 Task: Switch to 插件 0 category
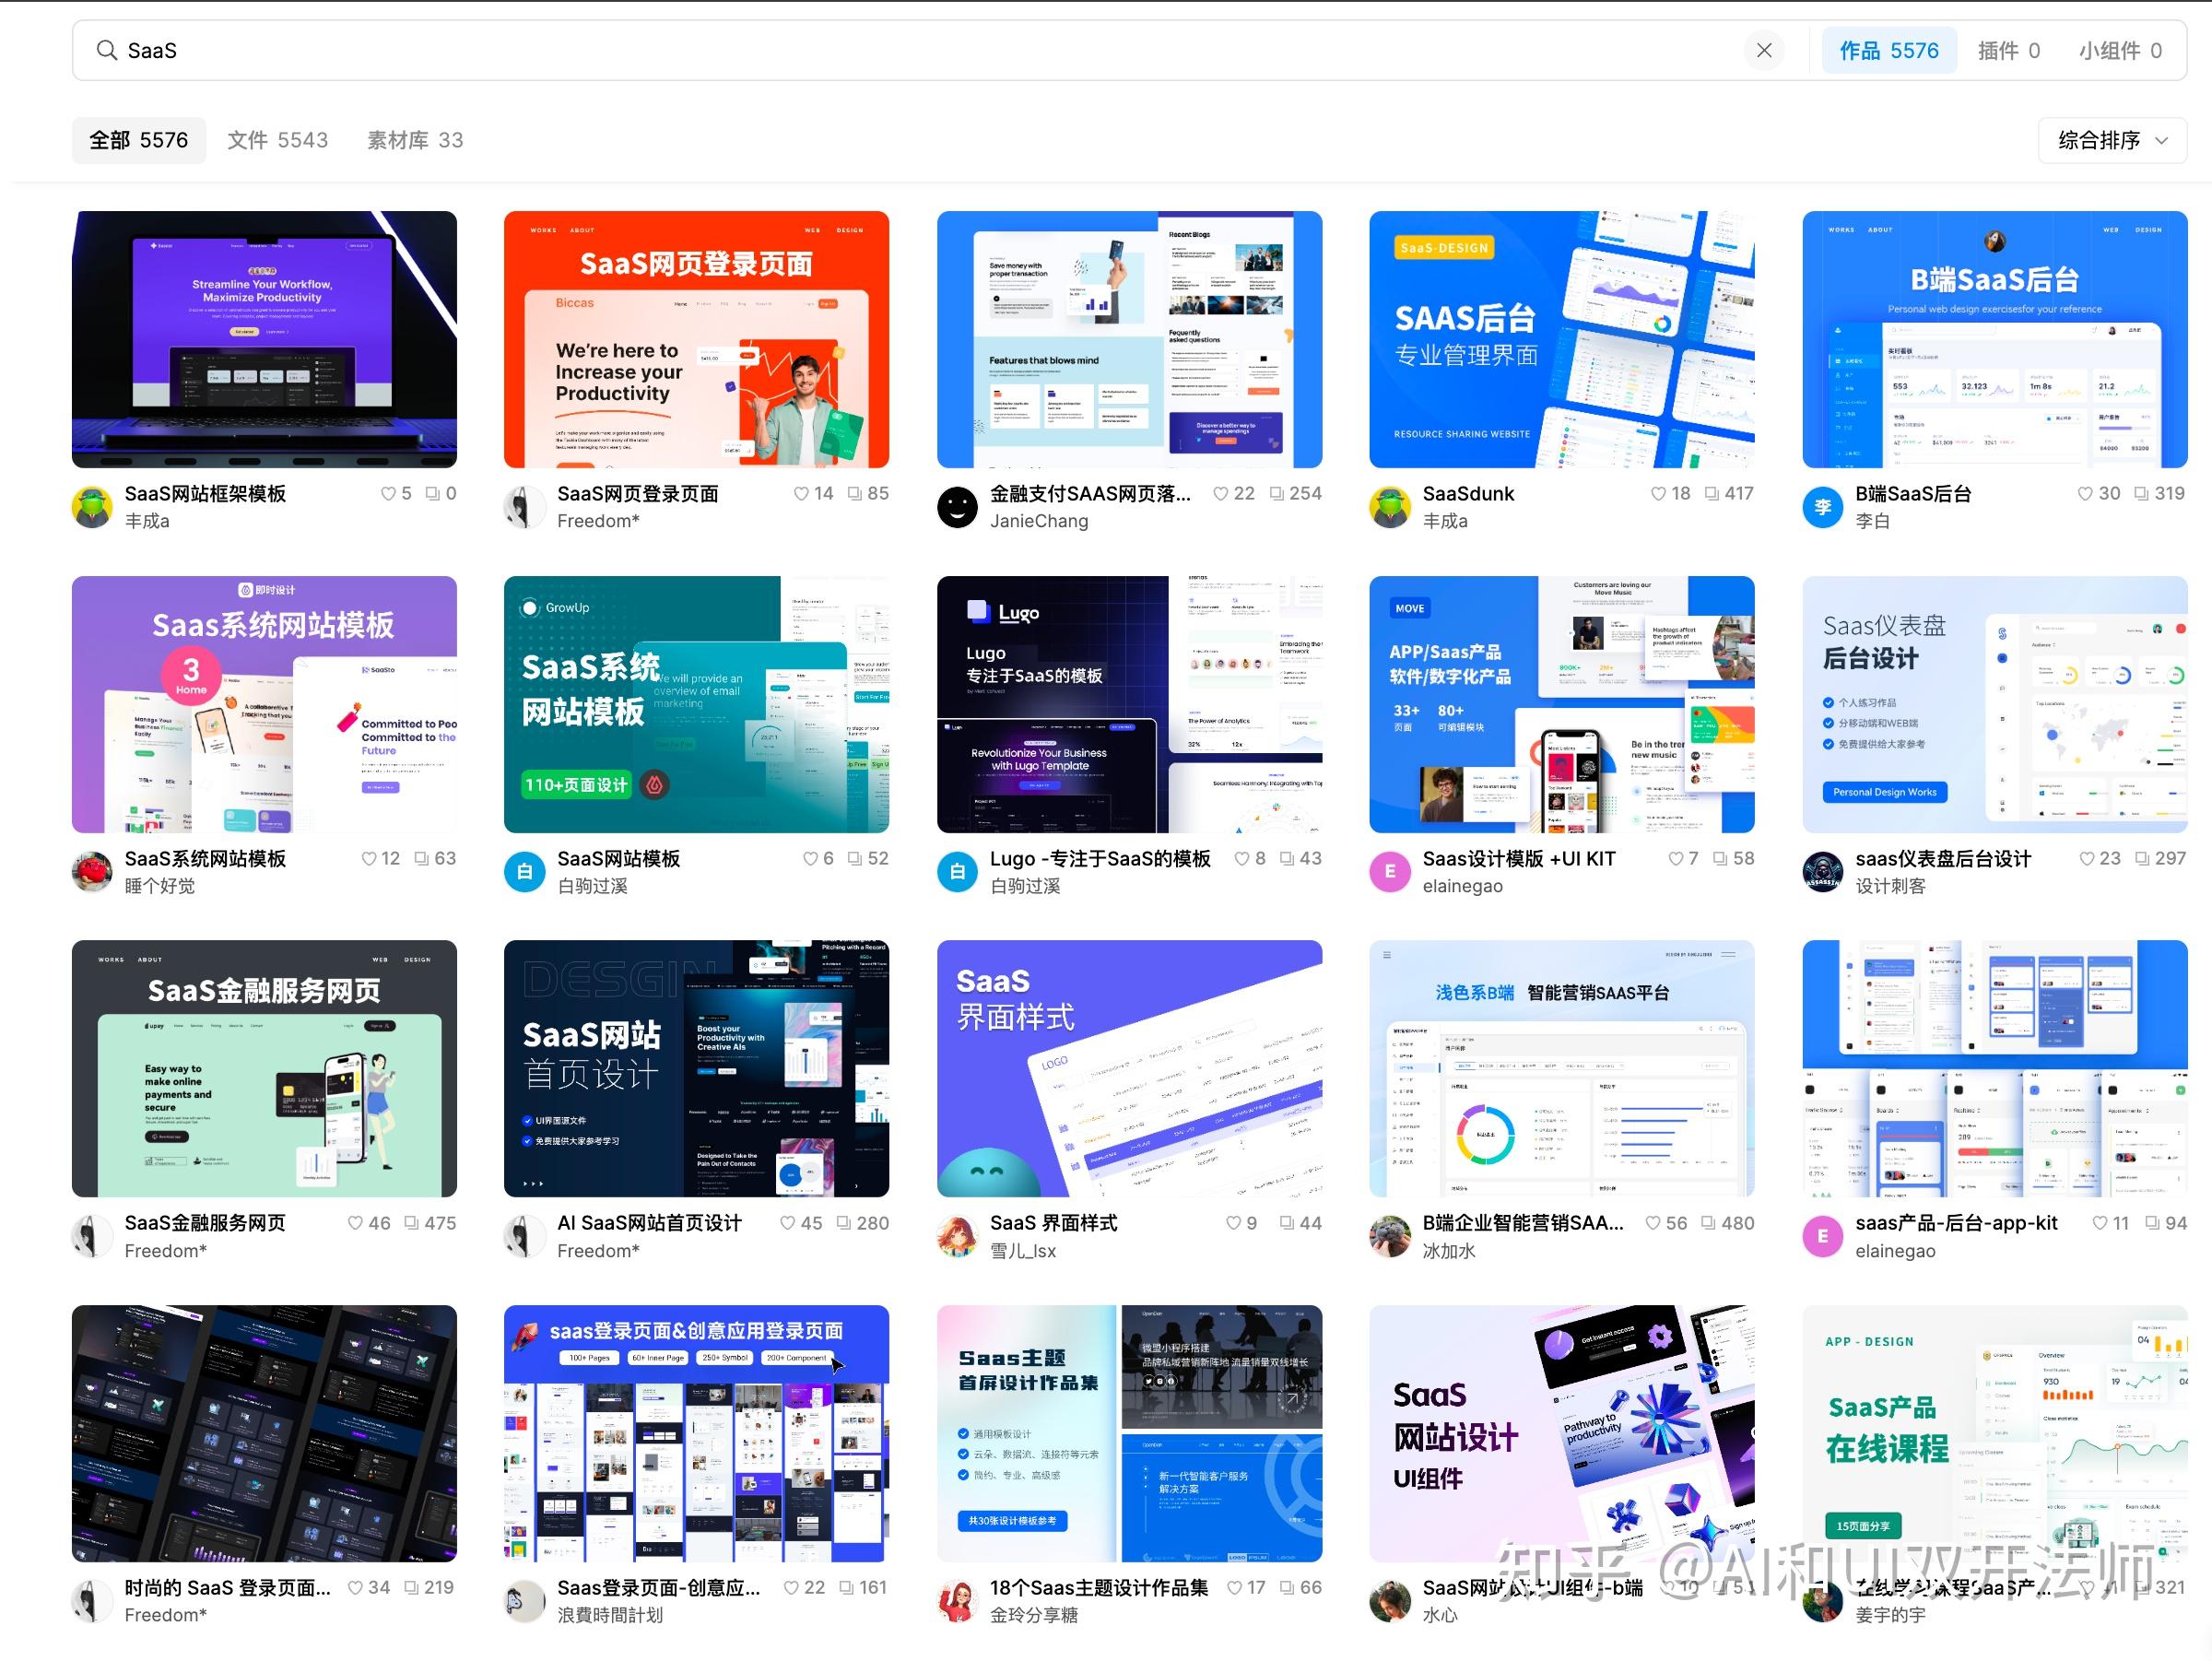pyautogui.click(x=2008, y=50)
